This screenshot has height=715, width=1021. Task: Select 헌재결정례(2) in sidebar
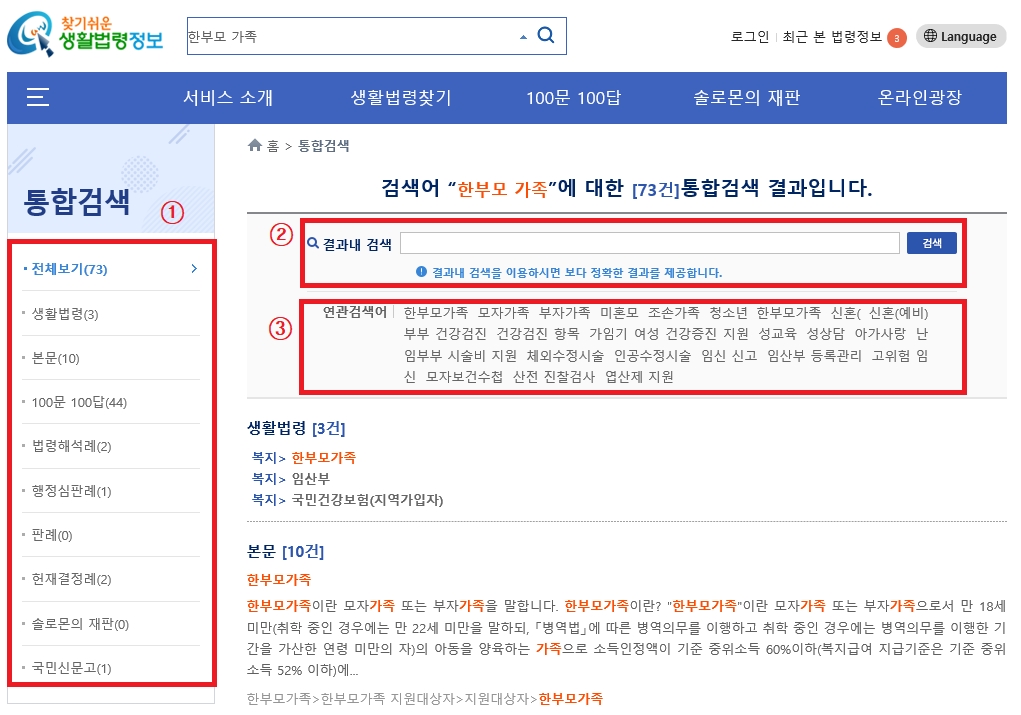click(71, 579)
